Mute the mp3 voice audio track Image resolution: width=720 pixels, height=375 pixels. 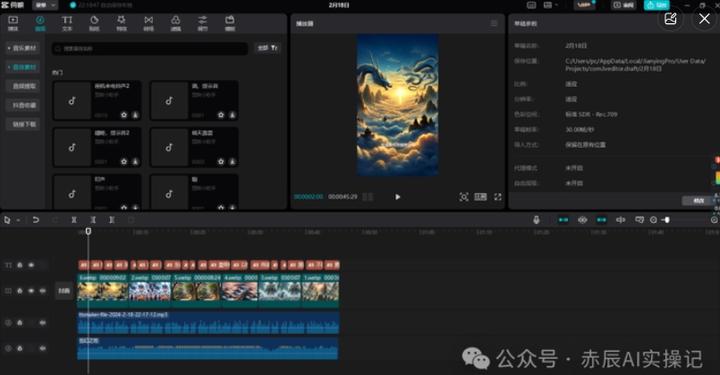(x=43, y=323)
